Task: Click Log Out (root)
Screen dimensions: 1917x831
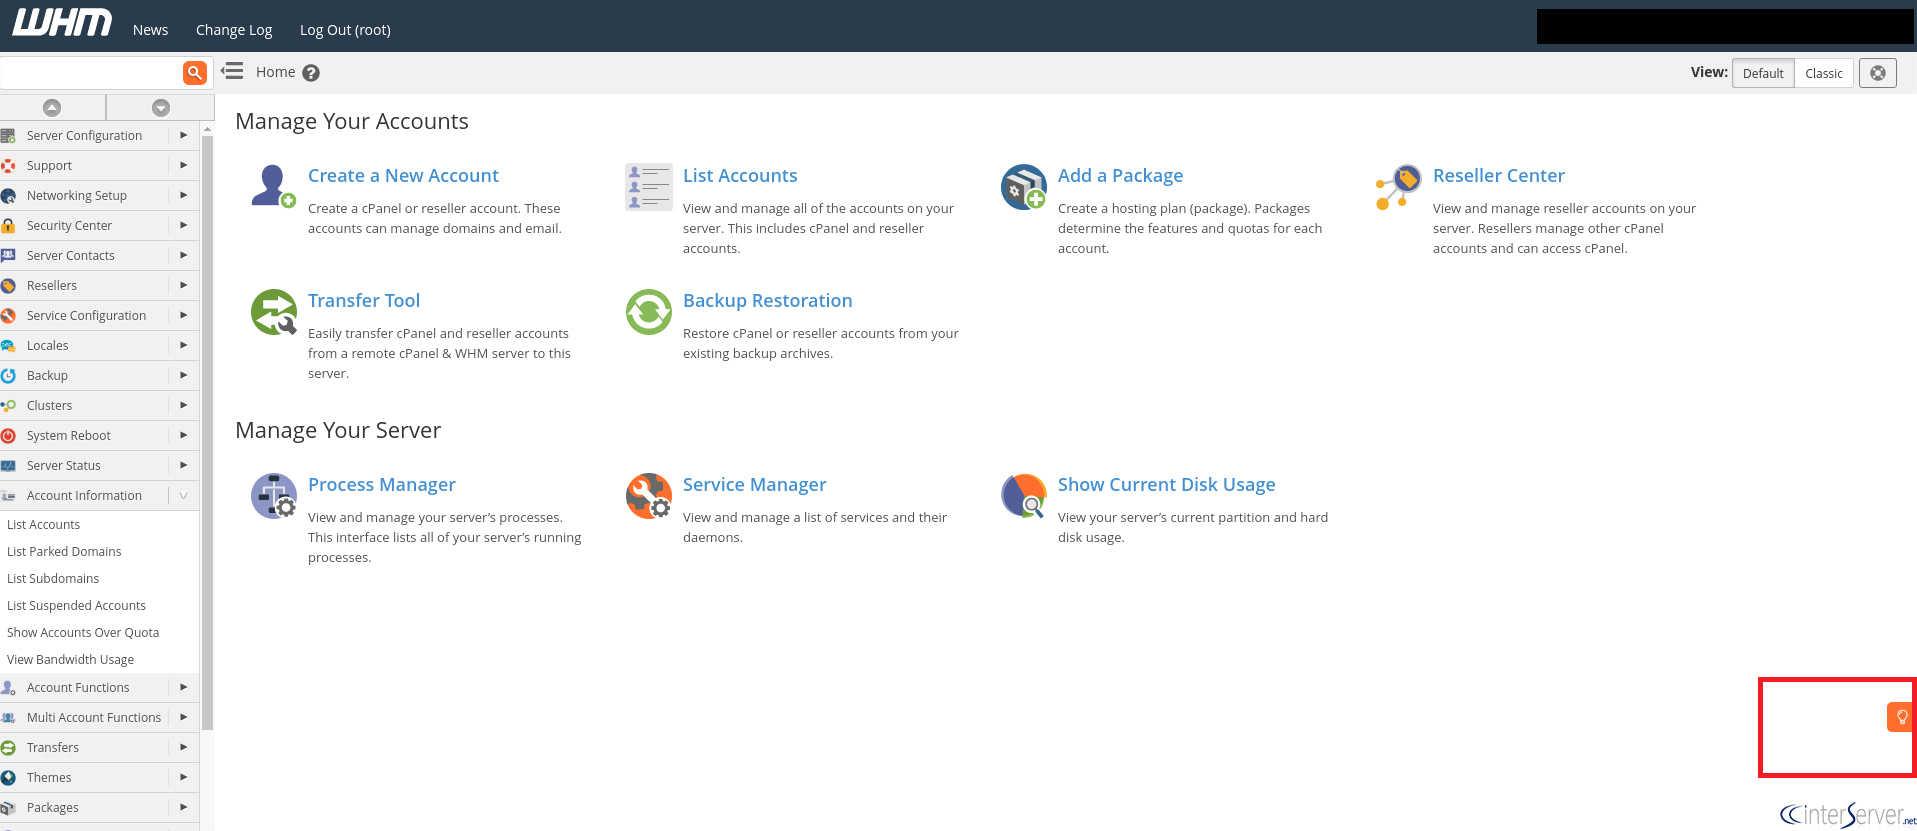Action: click(345, 30)
